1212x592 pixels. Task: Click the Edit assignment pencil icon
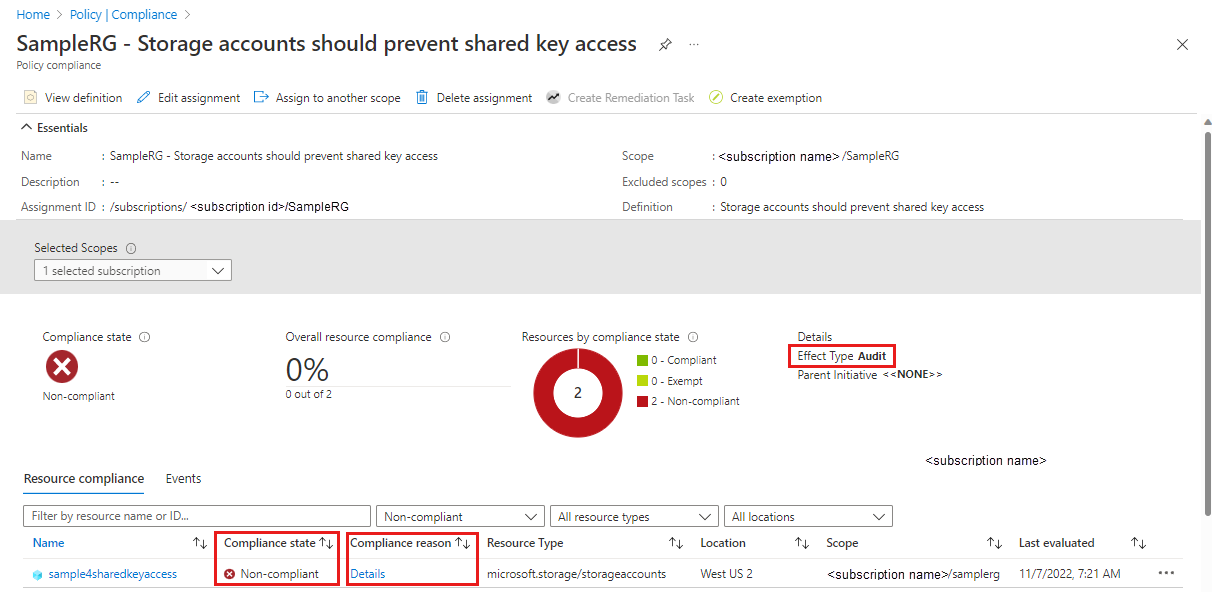click(143, 98)
